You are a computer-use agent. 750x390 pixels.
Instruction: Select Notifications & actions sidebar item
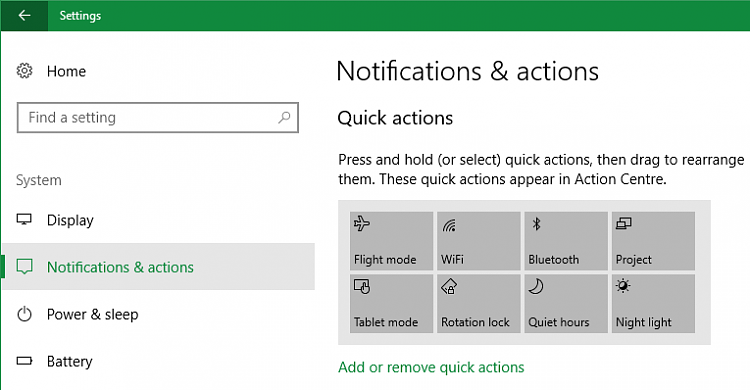click(158, 267)
